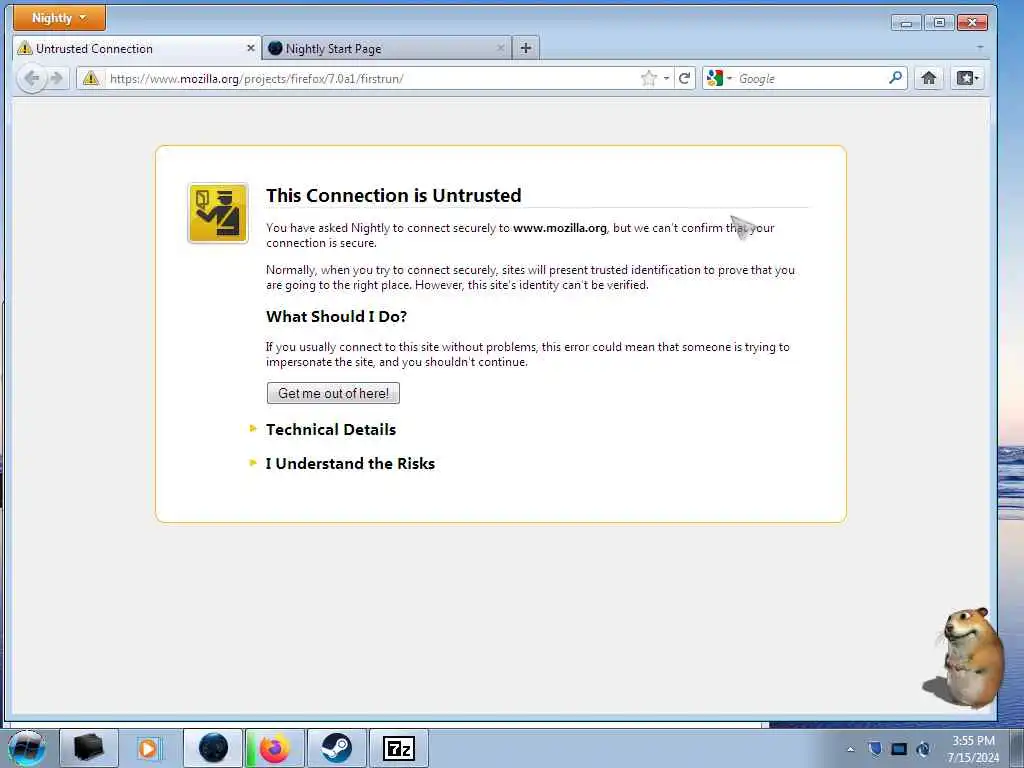Click the passport officer warning image
The image size is (1024, 768).
[218, 213]
